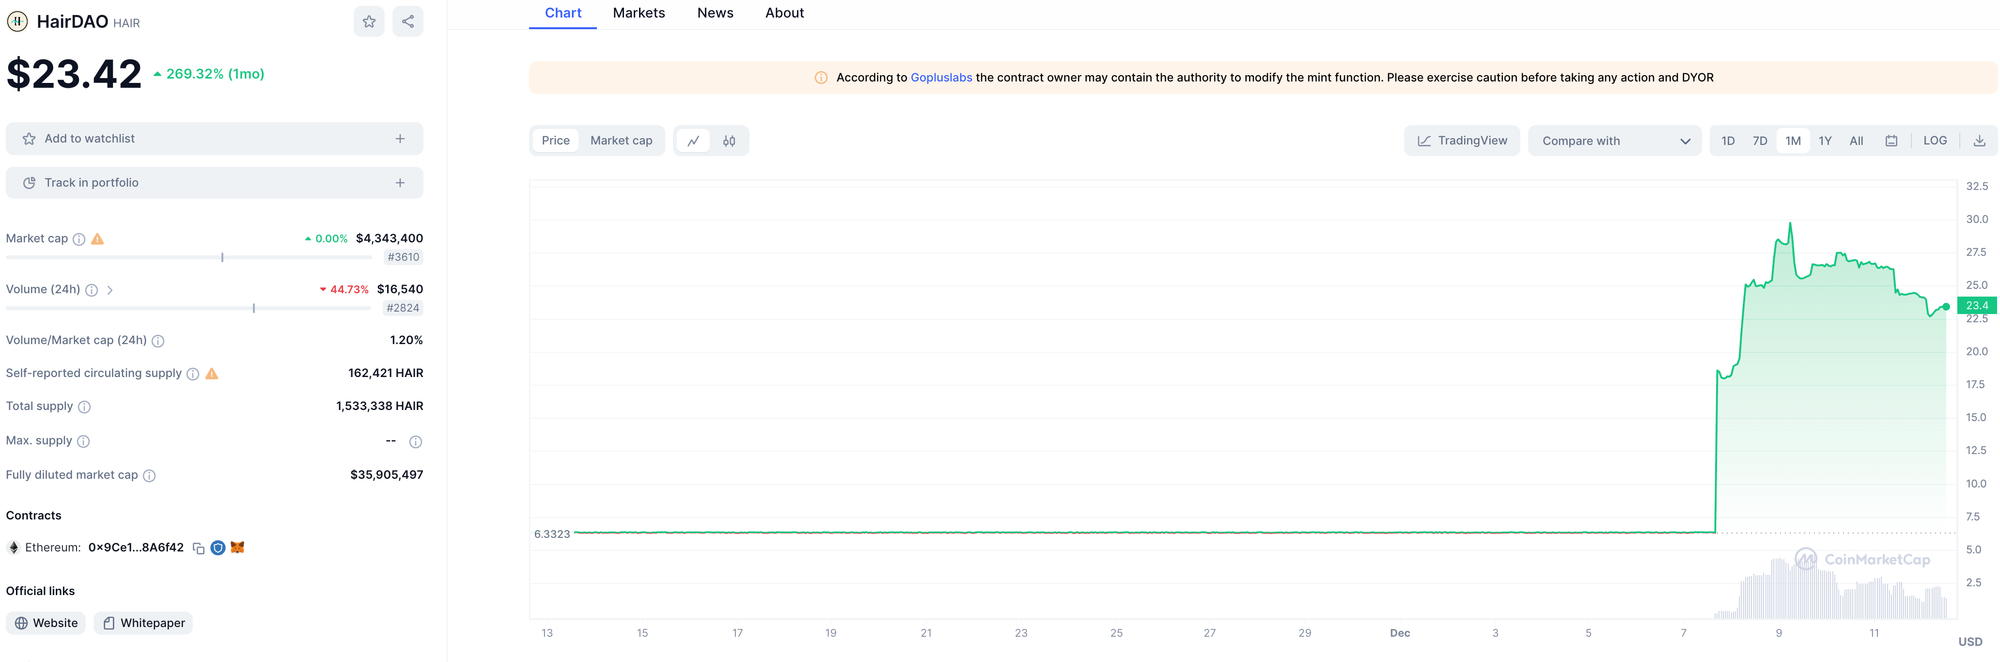Select the 7D time range
Image resolution: width=2000 pixels, height=662 pixels.
[1760, 141]
